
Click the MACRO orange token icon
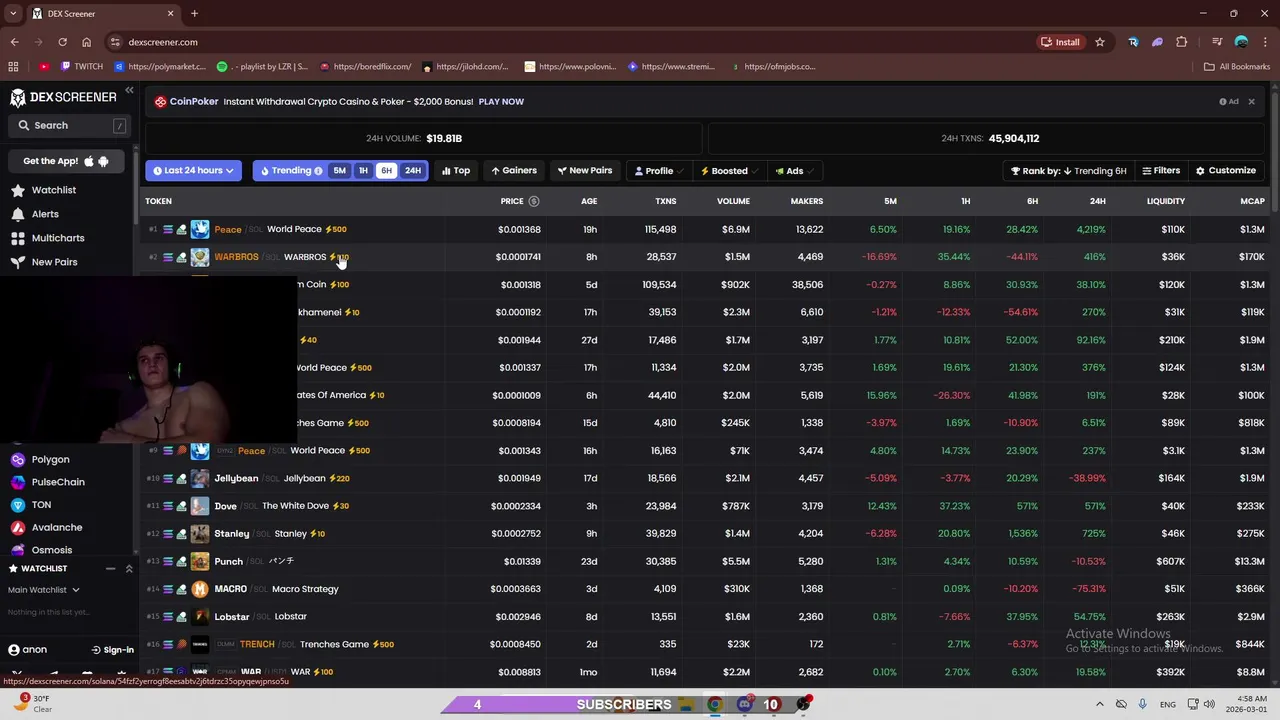(x=200, y=589)
